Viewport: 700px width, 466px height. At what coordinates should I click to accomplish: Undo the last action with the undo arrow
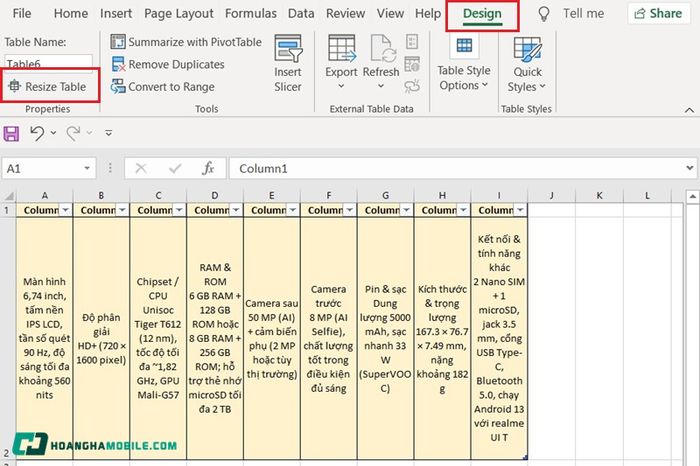pos(37,133)
